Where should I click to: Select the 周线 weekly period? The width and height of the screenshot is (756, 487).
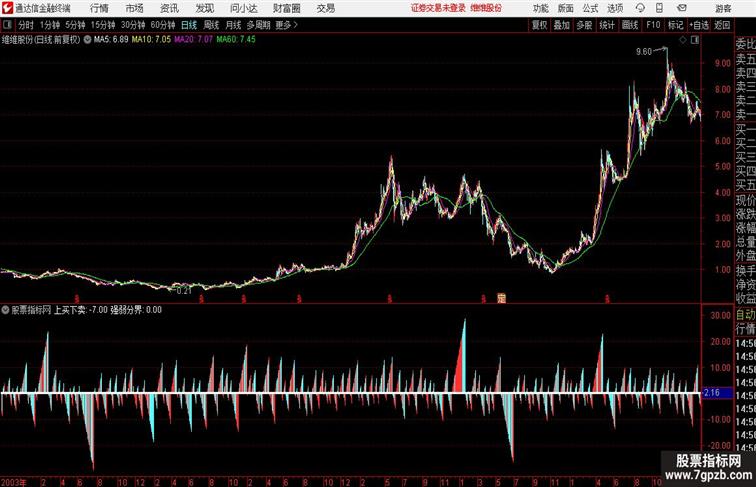tap(211, 25)
